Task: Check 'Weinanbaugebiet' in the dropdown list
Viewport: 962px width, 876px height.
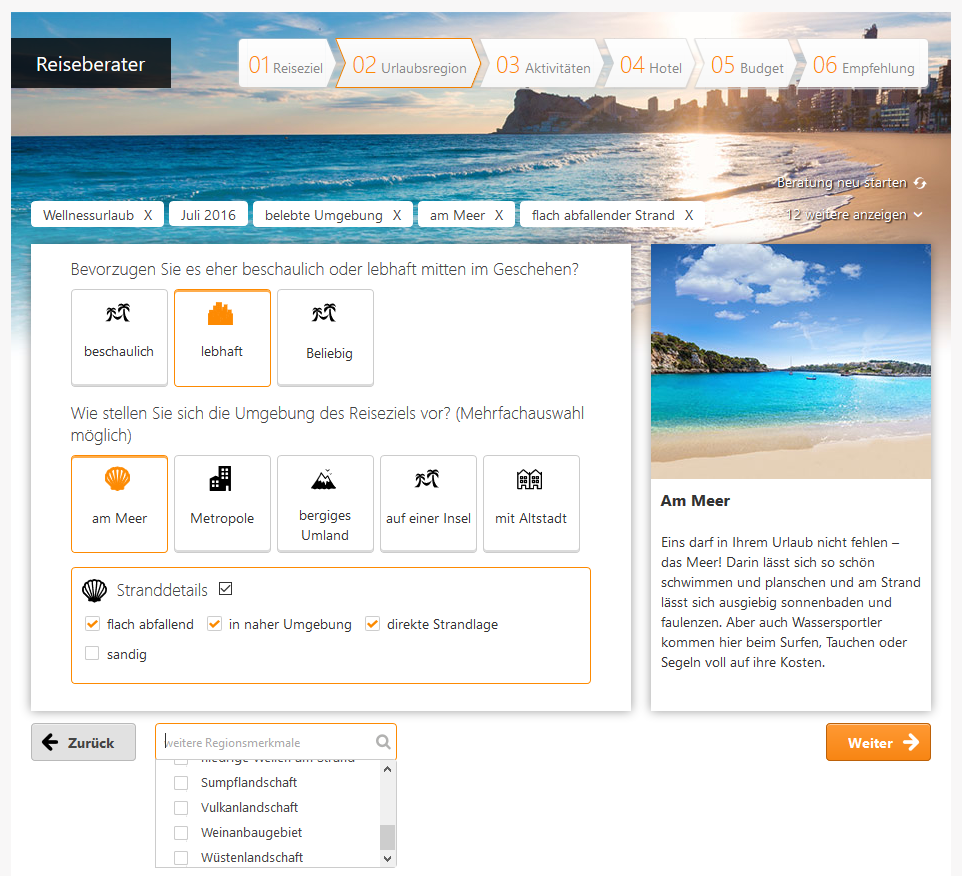Action: (x=181, y=833)
